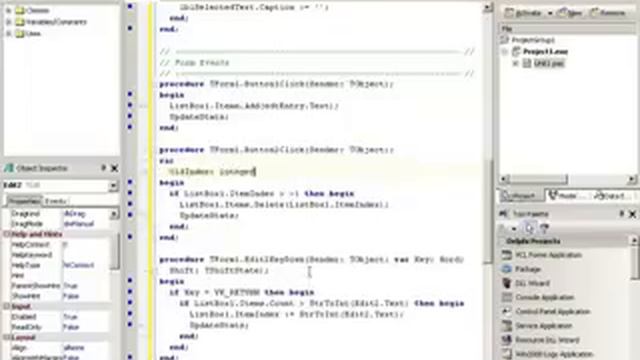This screenshot has width=640, height=360.
Task: Open the Edit2 component selector dropdown
Action: pos(112,186)
